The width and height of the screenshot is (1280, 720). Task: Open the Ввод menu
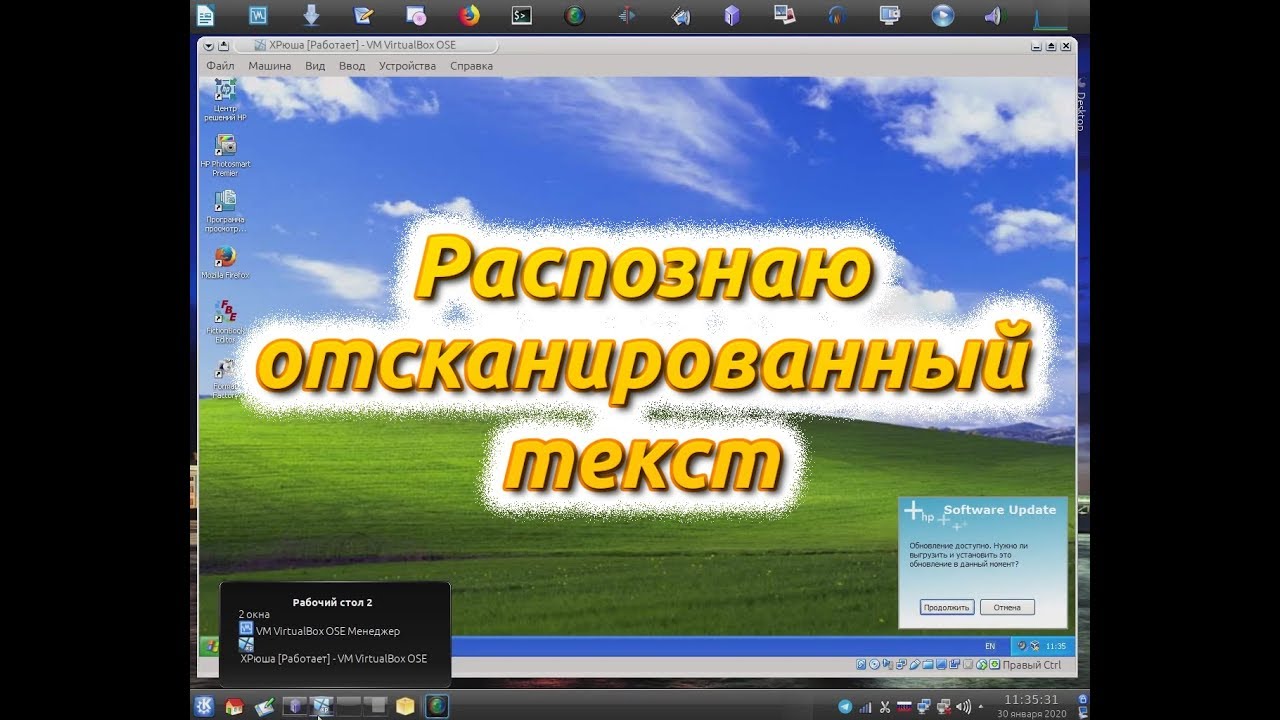pos(352,66)
